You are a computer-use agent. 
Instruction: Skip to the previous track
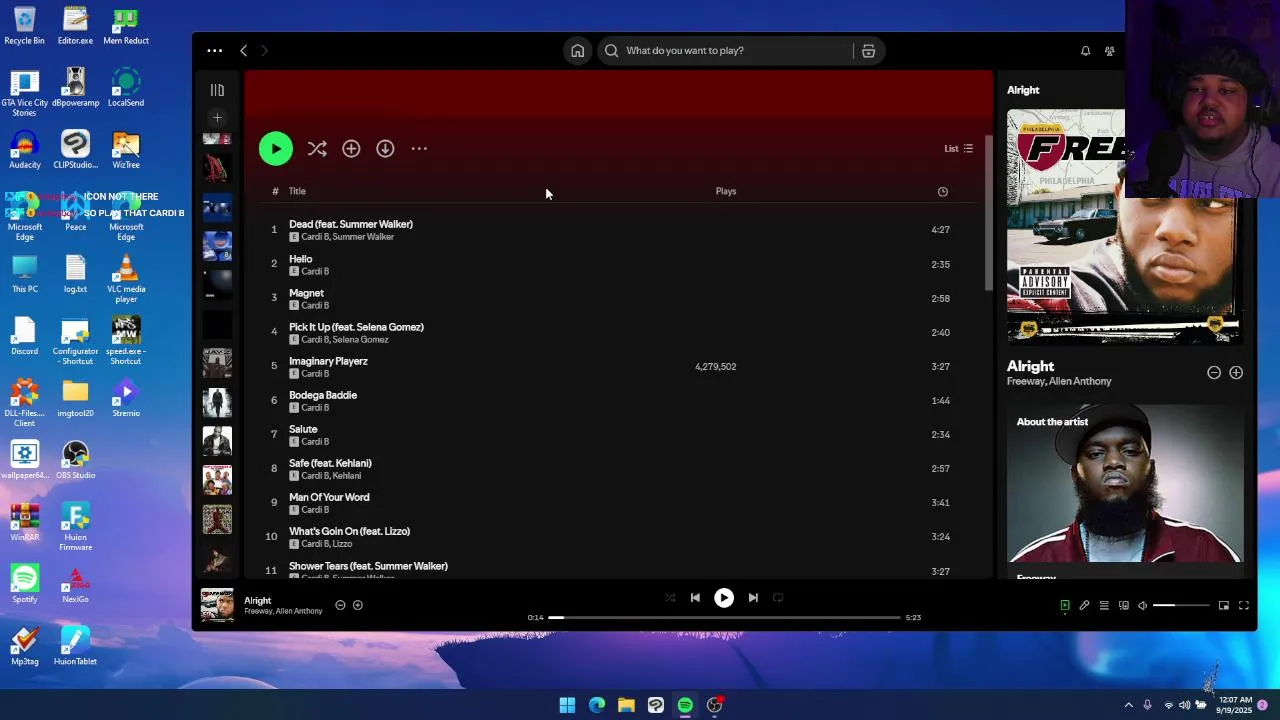tap(695, 598)
